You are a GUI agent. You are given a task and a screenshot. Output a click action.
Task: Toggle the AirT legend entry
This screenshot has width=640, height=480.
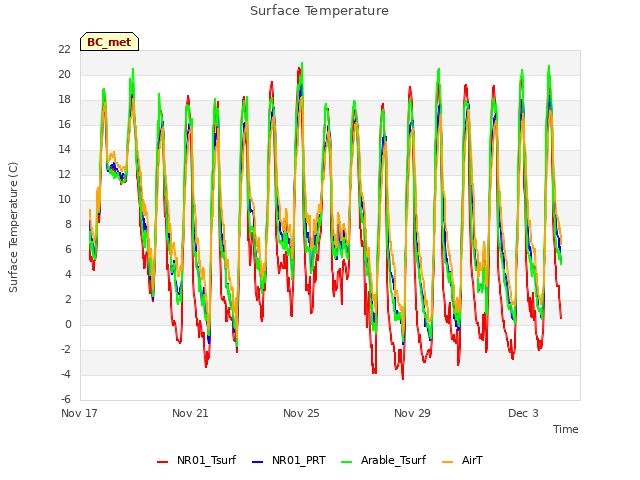coord(462,460)
